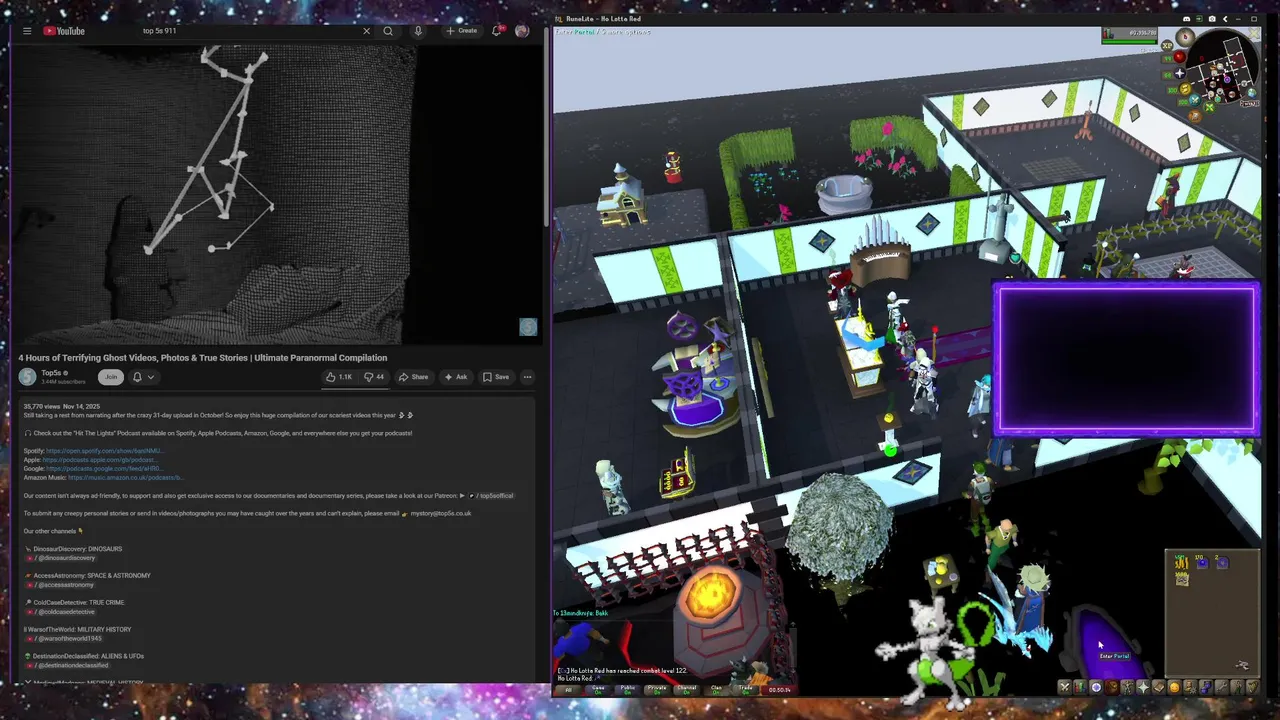
Task: Click the YouTube search input field
Action: [250, 31]
